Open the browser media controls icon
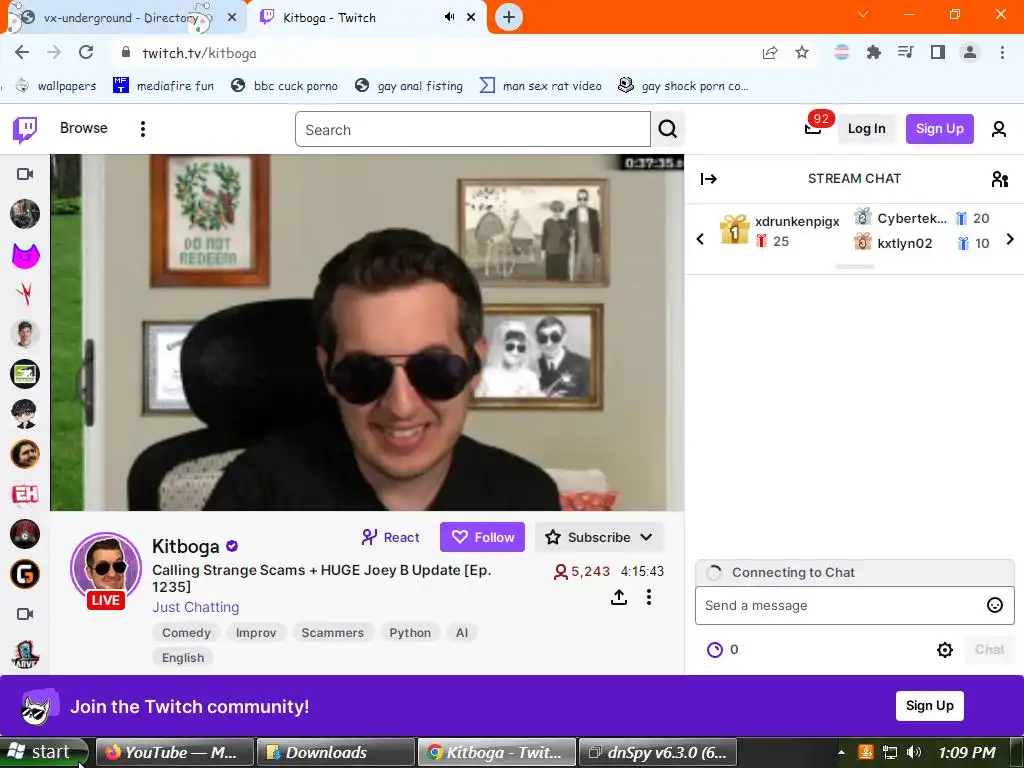The height and width of the screenshot is (768, 1024). point(906,53)
